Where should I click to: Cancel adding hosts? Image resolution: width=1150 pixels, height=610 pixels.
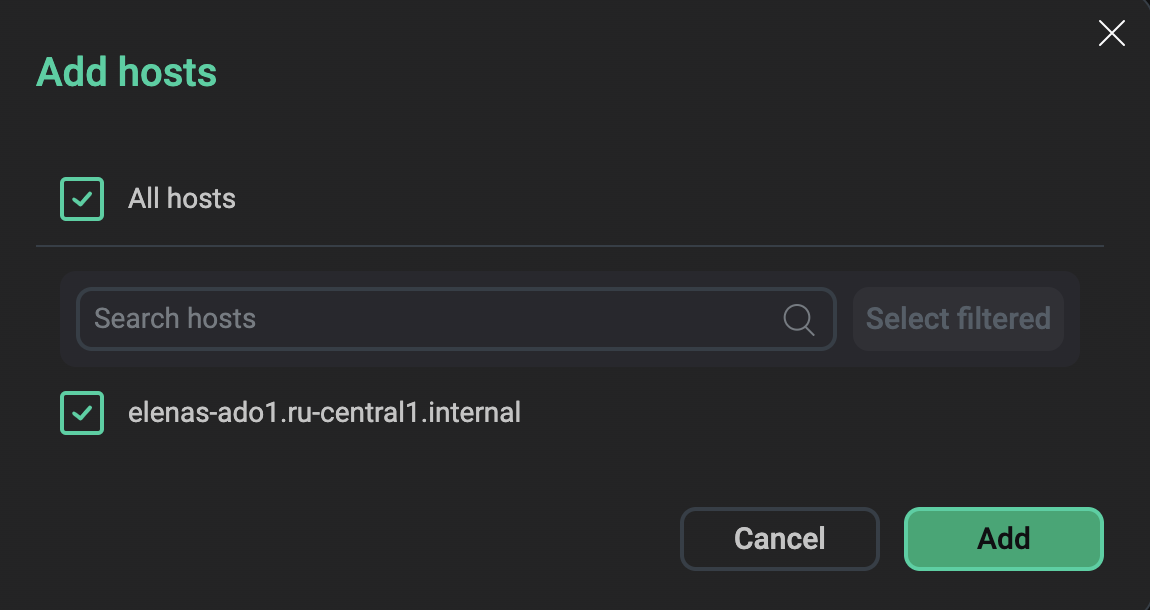pos(779,539)
